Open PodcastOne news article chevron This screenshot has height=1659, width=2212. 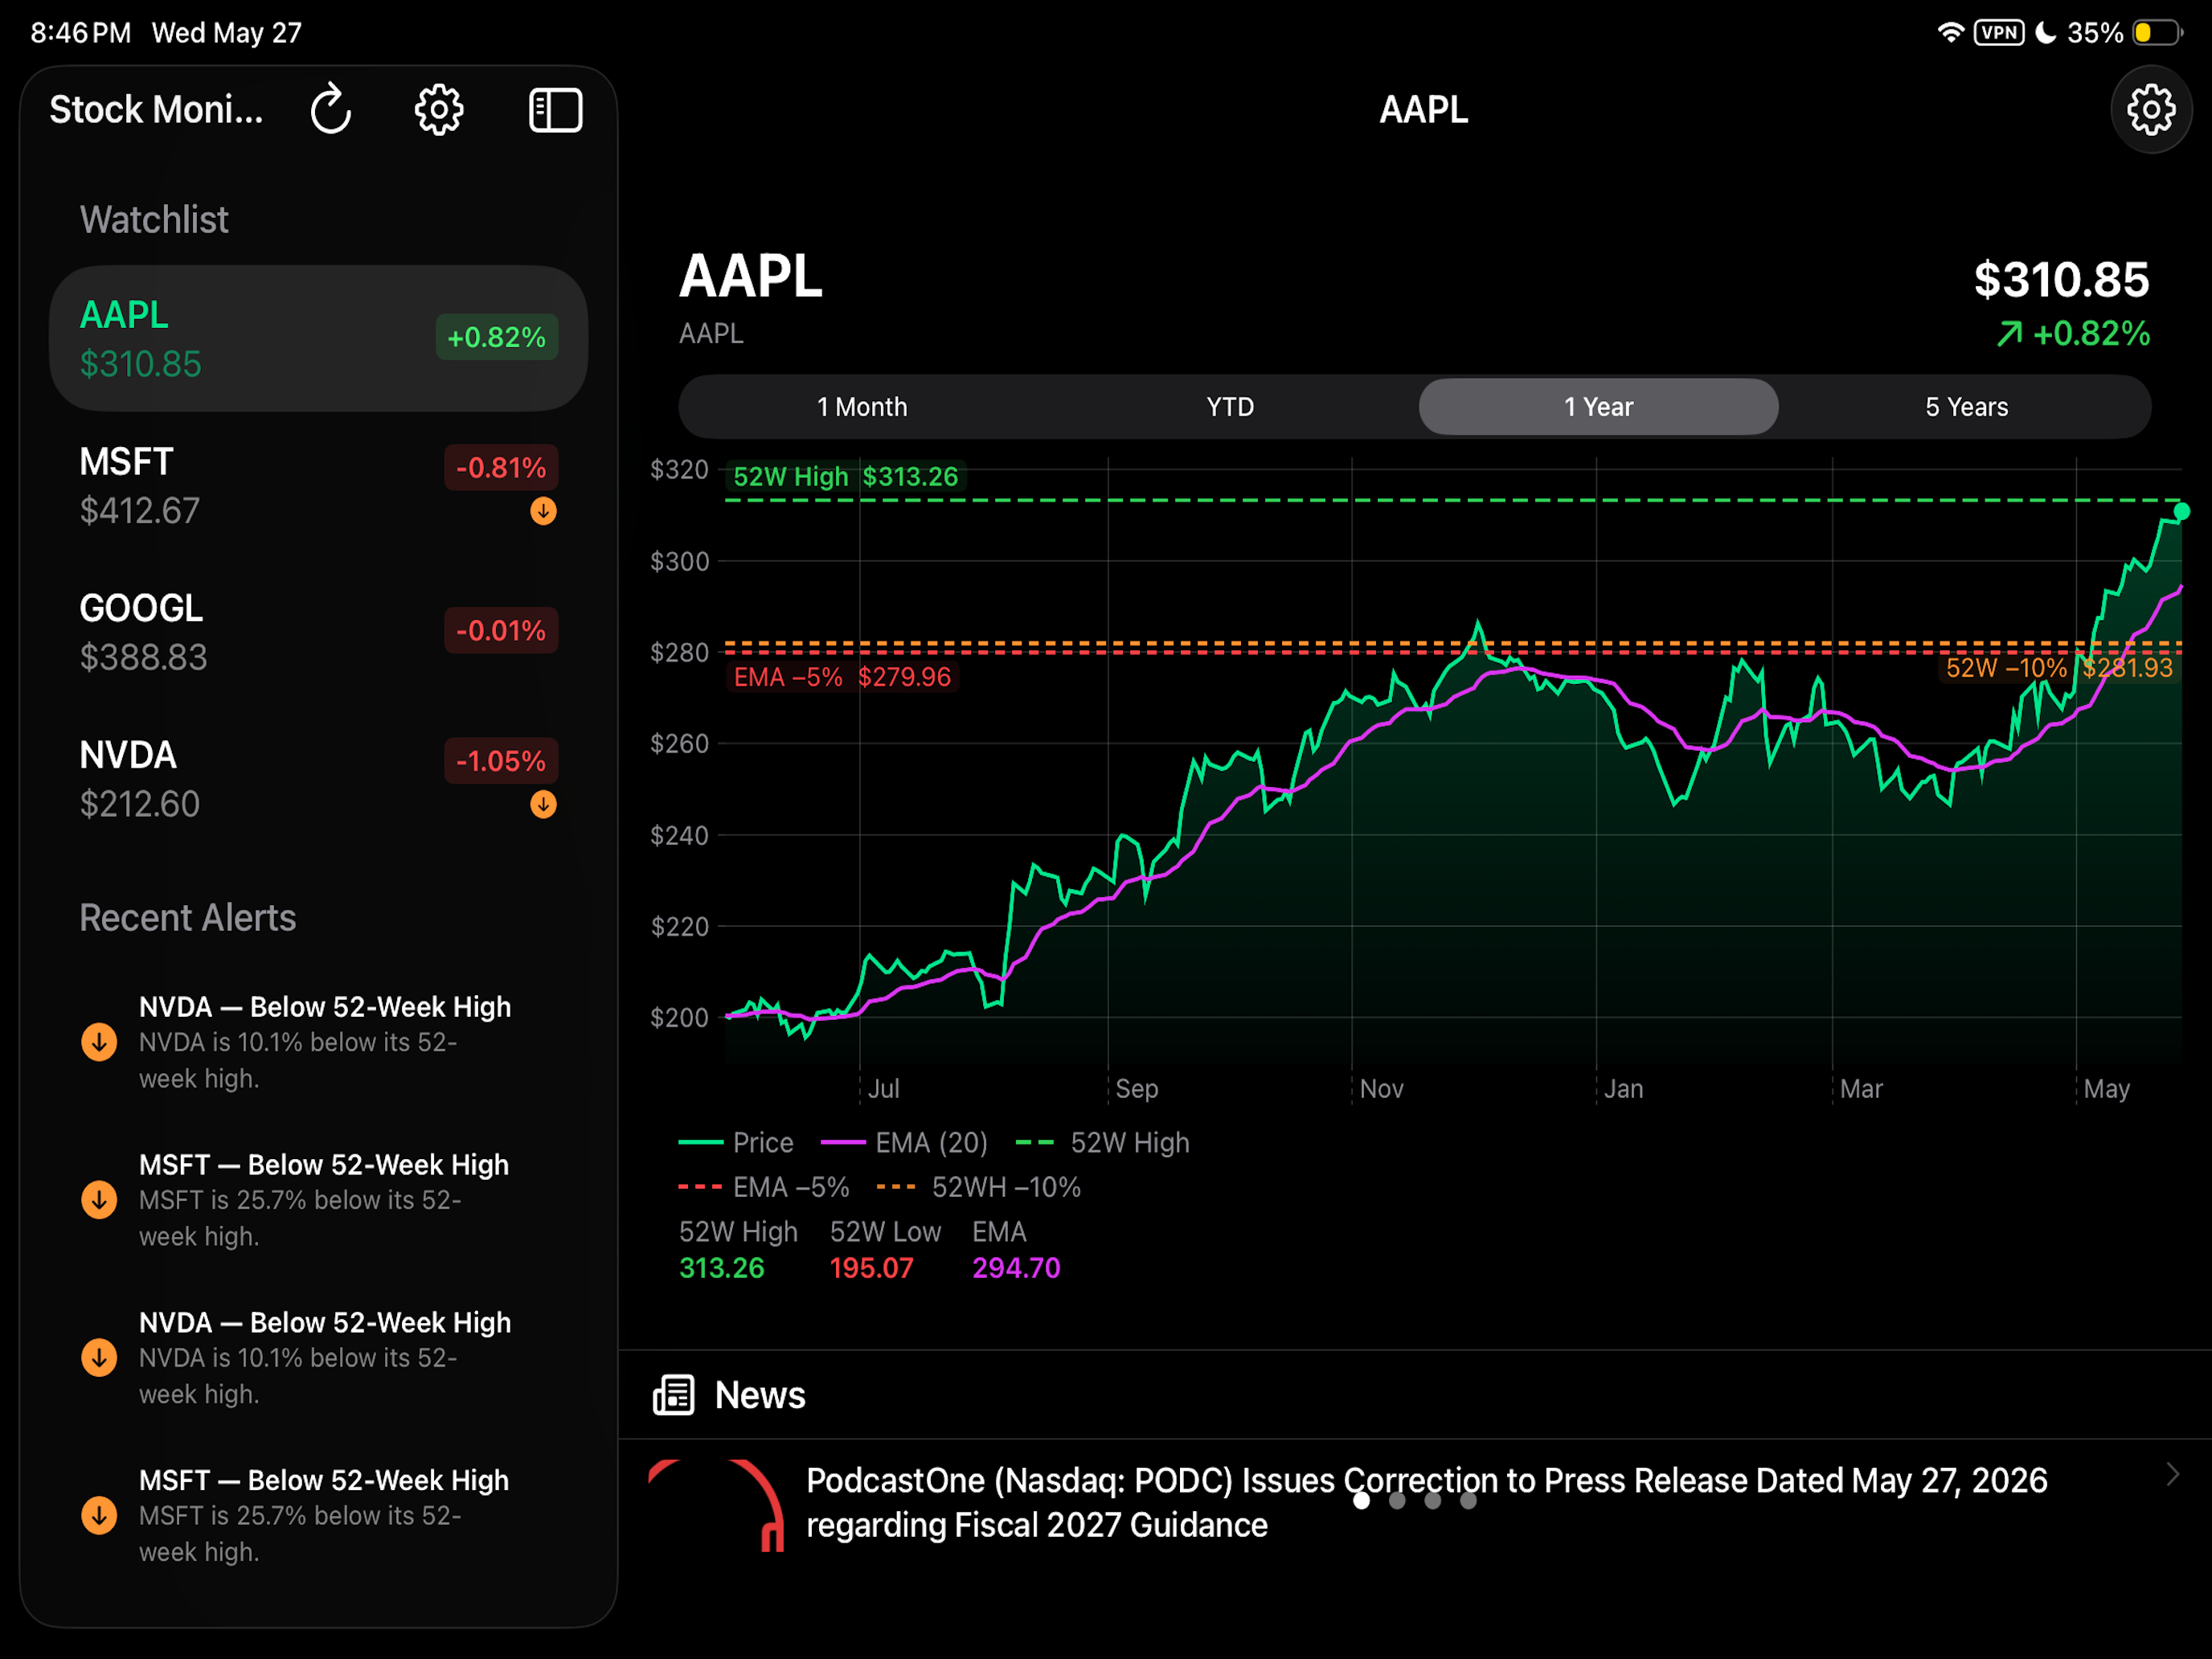pyautogui.click(x=2172, y=1474)
